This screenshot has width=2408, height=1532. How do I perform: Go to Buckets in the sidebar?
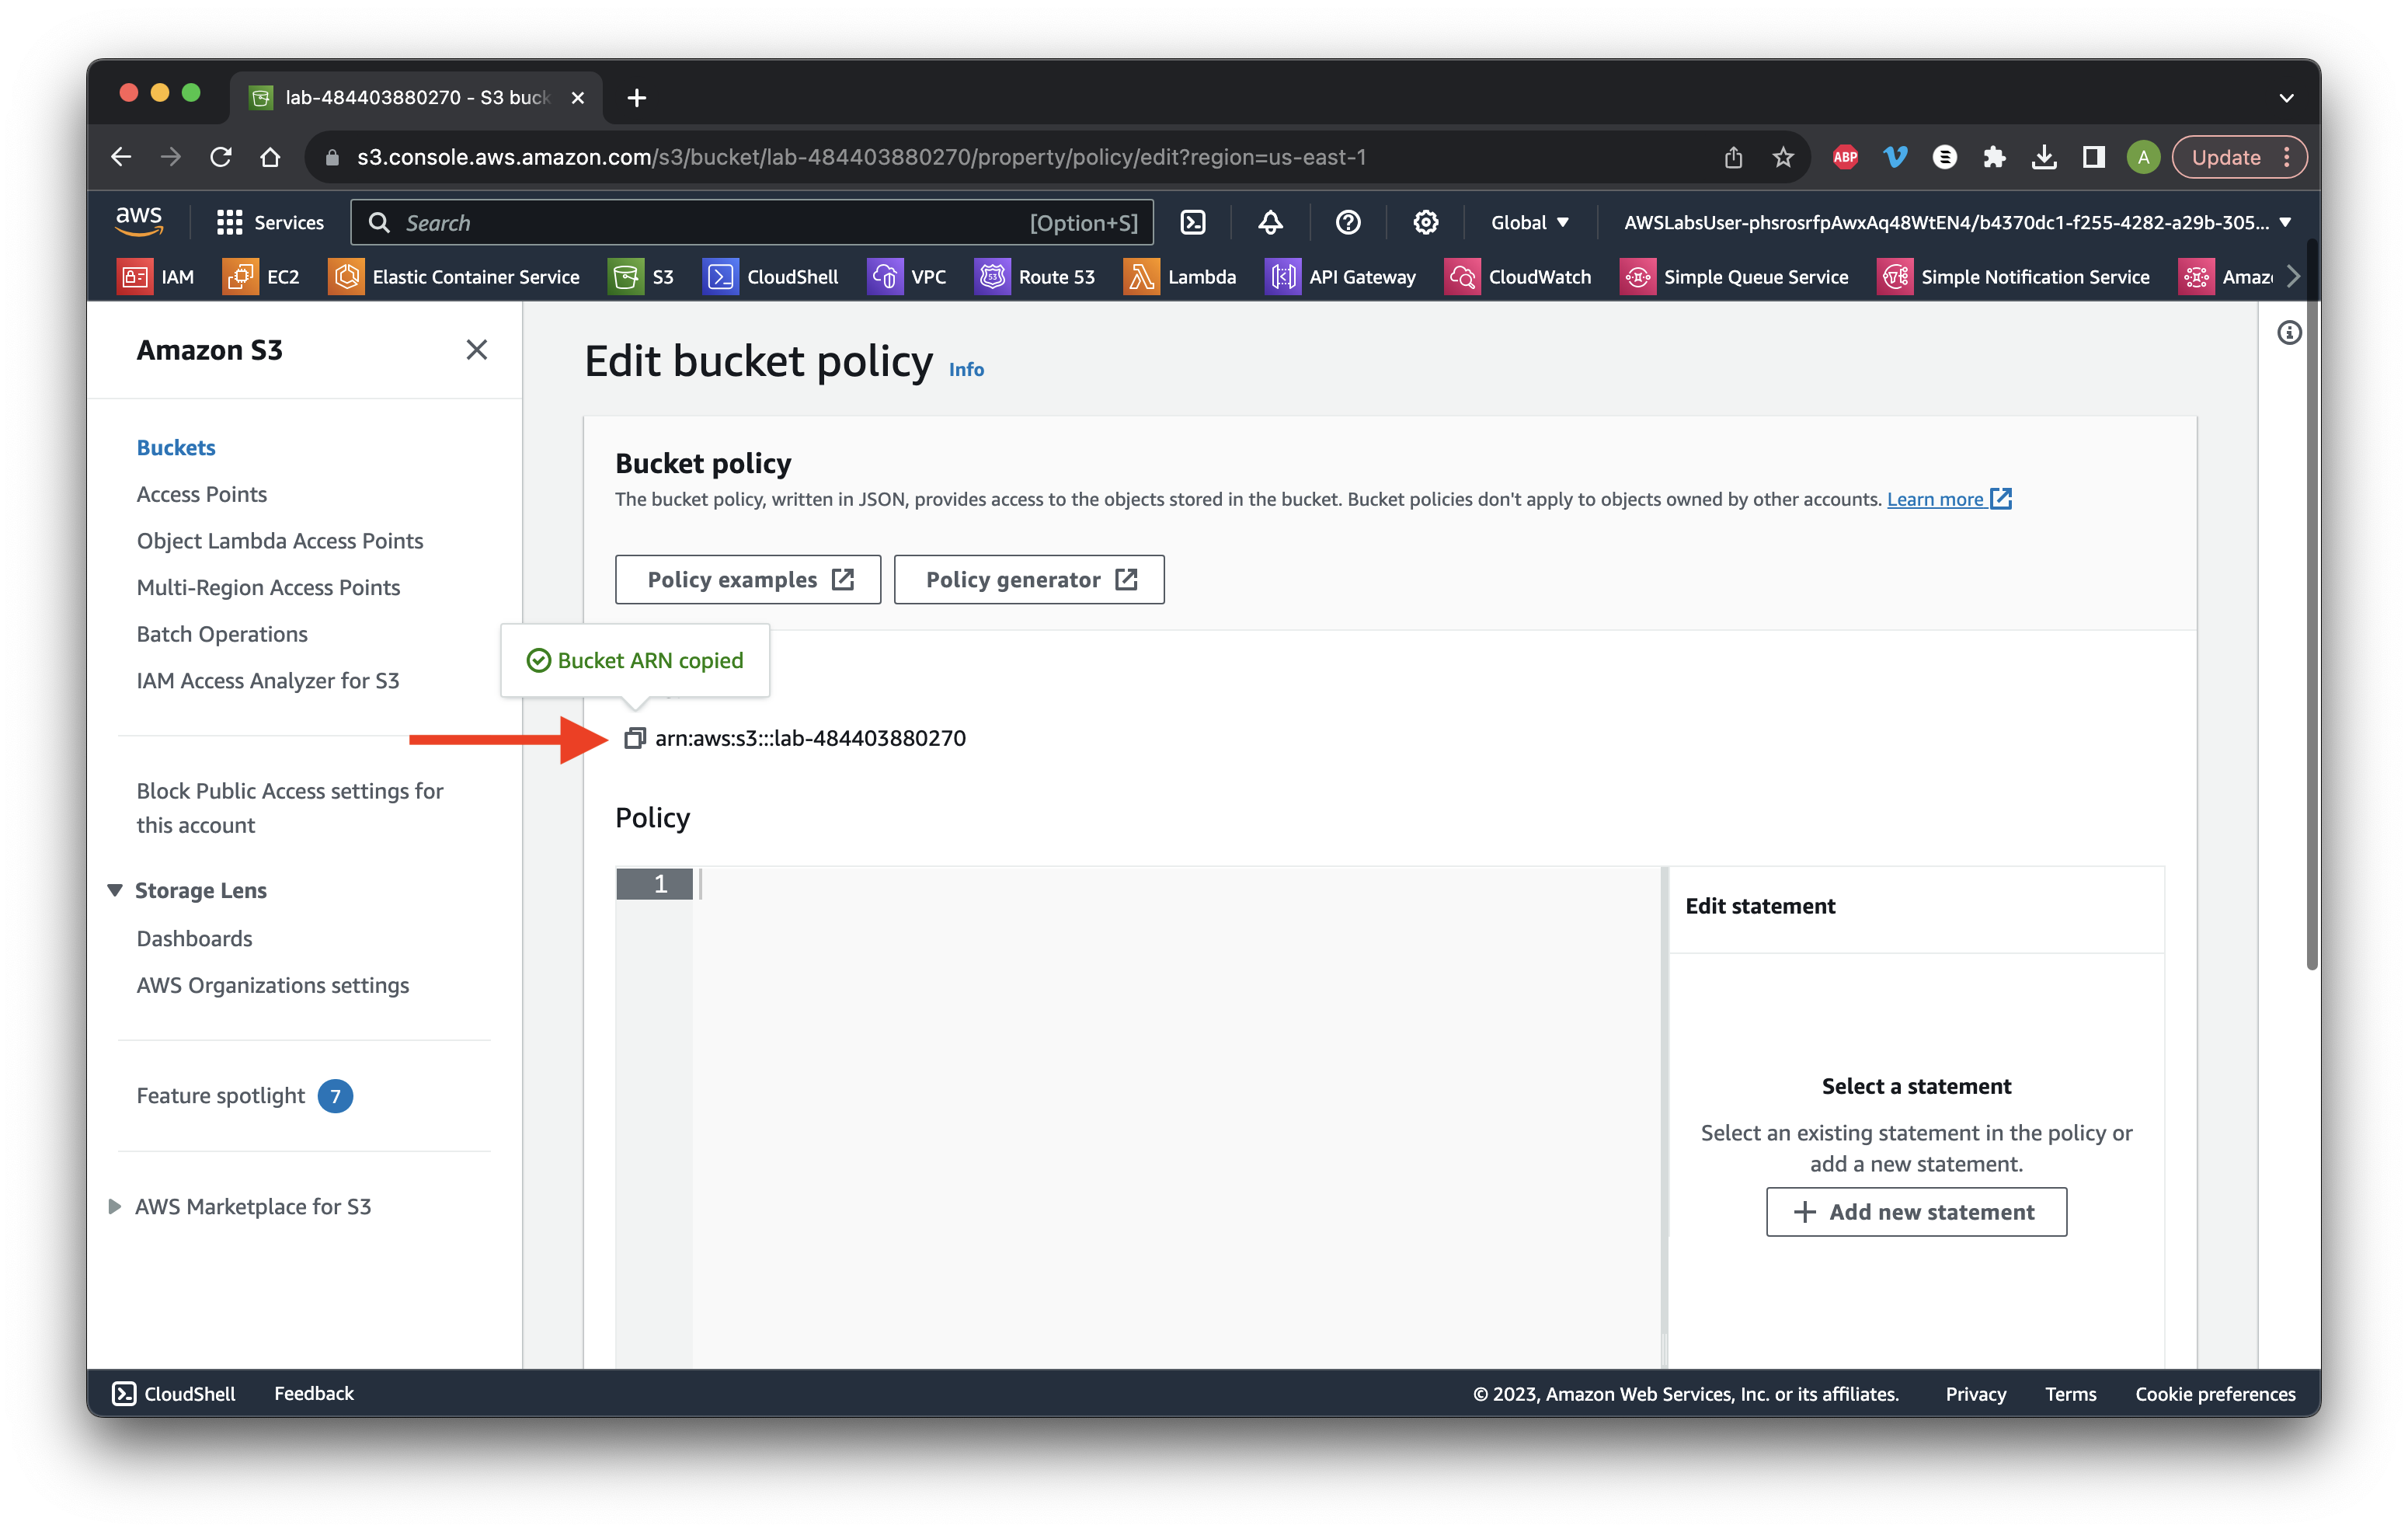click(x=176, y=447)
